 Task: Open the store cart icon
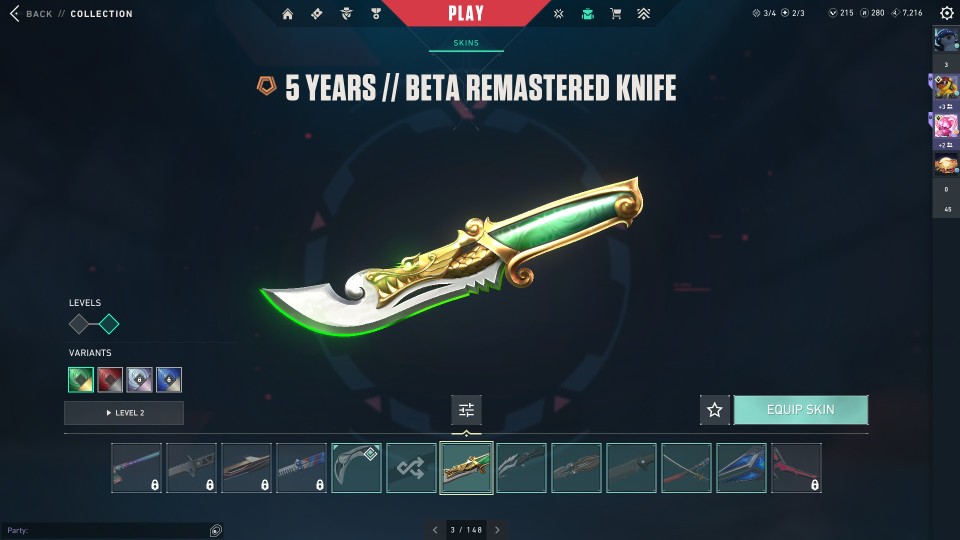[615, 13]
